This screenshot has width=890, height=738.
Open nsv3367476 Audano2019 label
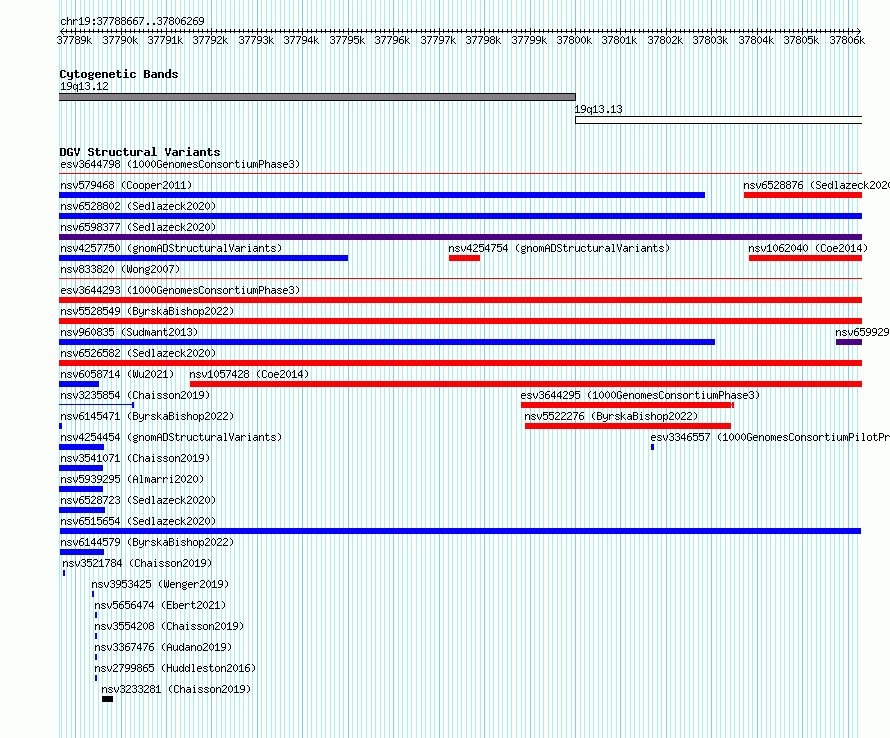tap(163, 647)
